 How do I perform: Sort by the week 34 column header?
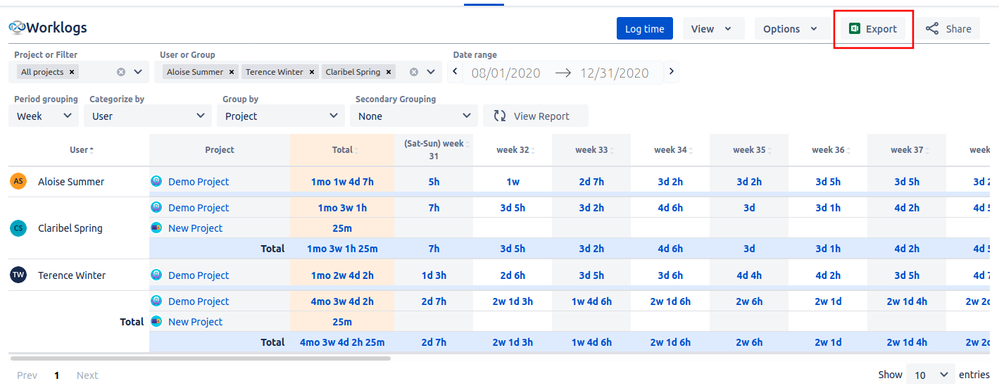pos(670,150)
